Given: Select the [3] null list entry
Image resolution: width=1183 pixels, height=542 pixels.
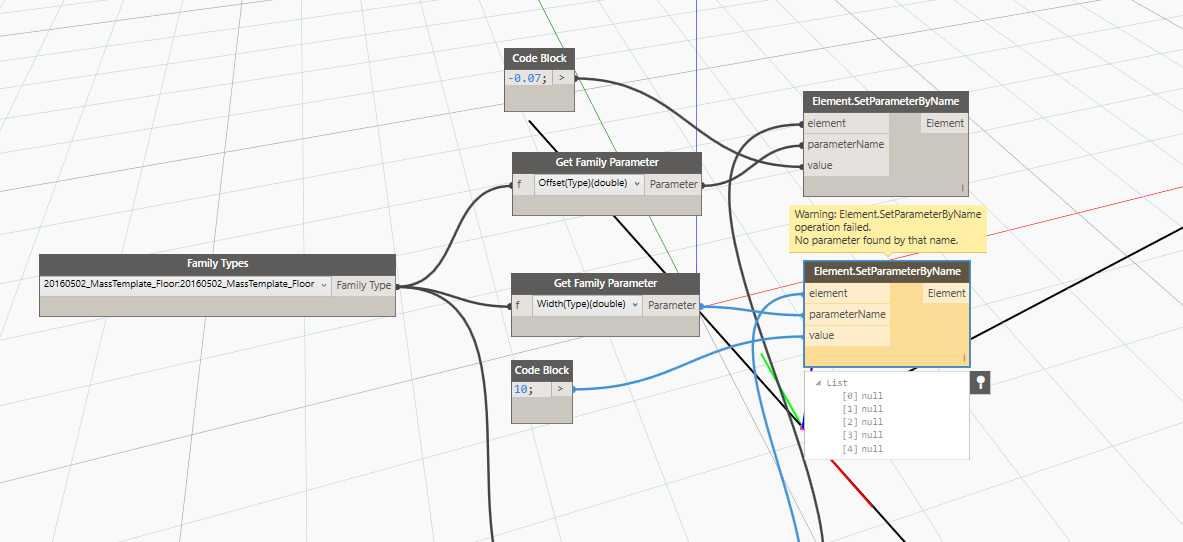Looking at the screenshot, I should 862,435.
